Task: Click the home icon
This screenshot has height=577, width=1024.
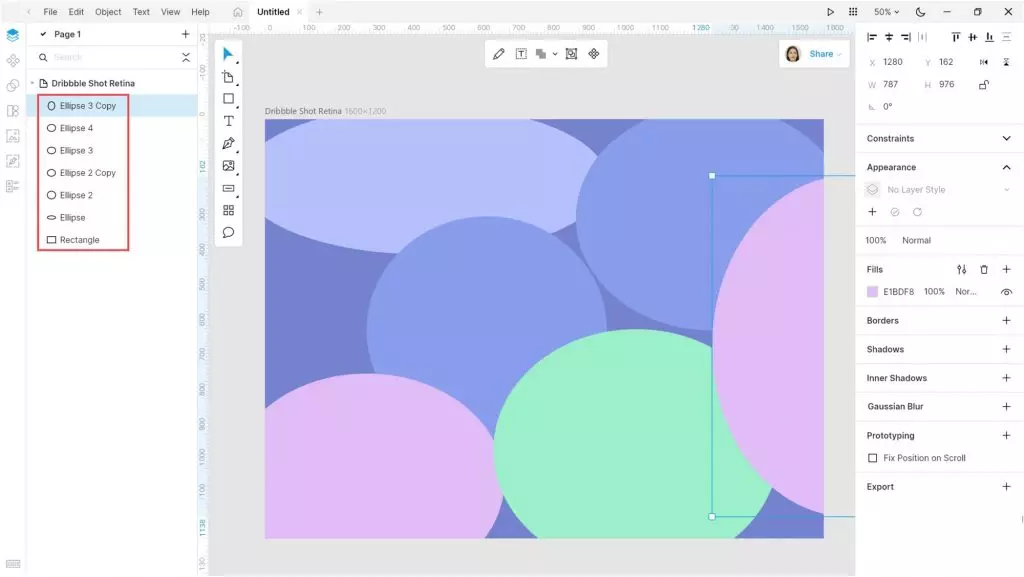Action: pos(238,12)
